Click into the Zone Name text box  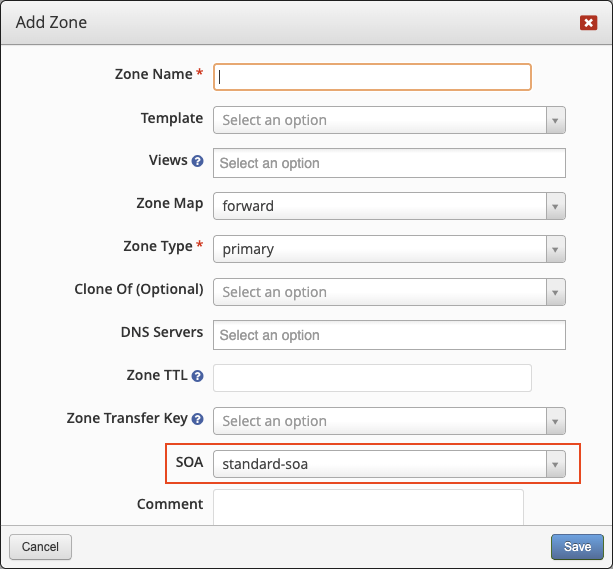click(372, 77)
